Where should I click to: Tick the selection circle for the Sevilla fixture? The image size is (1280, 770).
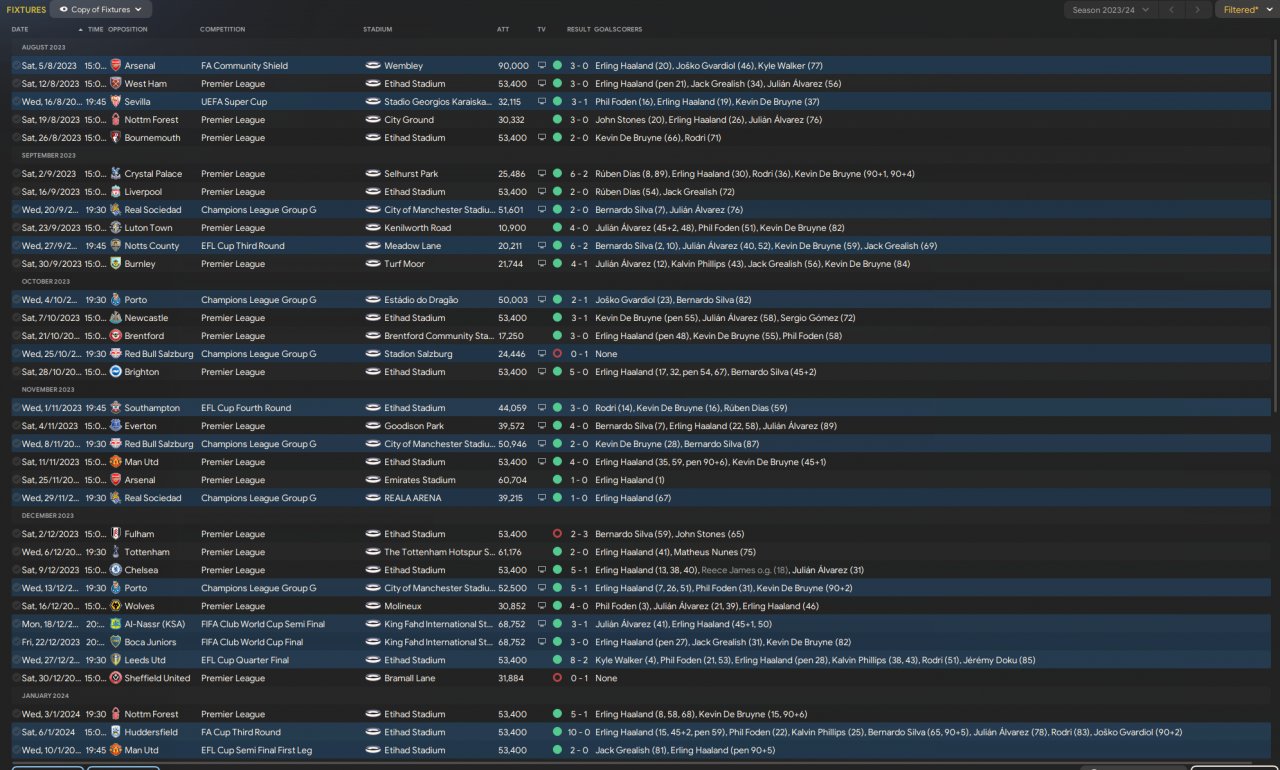[x=16, y=102]
